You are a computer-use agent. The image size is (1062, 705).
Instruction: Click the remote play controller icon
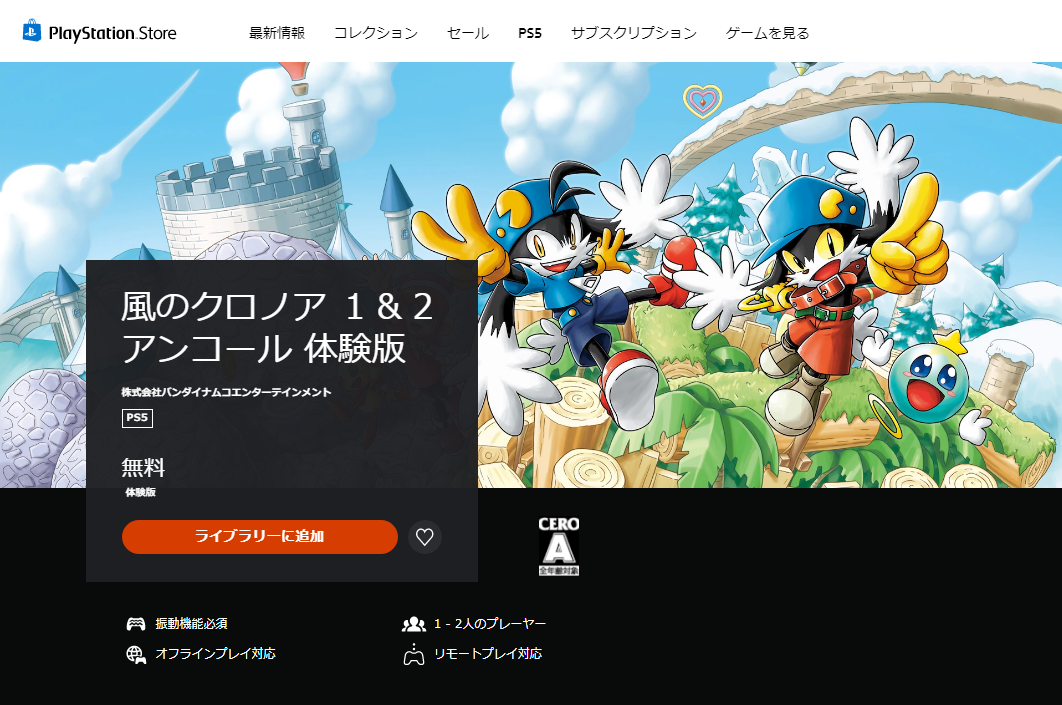click(414, 655)
